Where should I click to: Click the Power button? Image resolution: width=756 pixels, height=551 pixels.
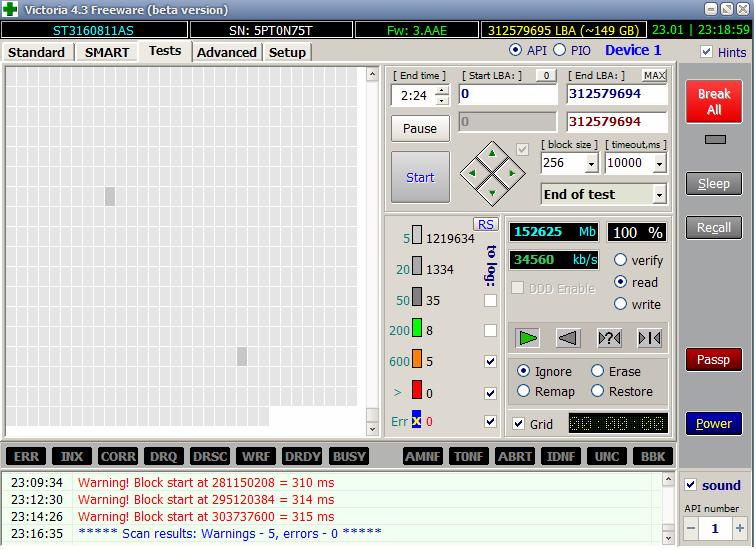coord(714,423)
